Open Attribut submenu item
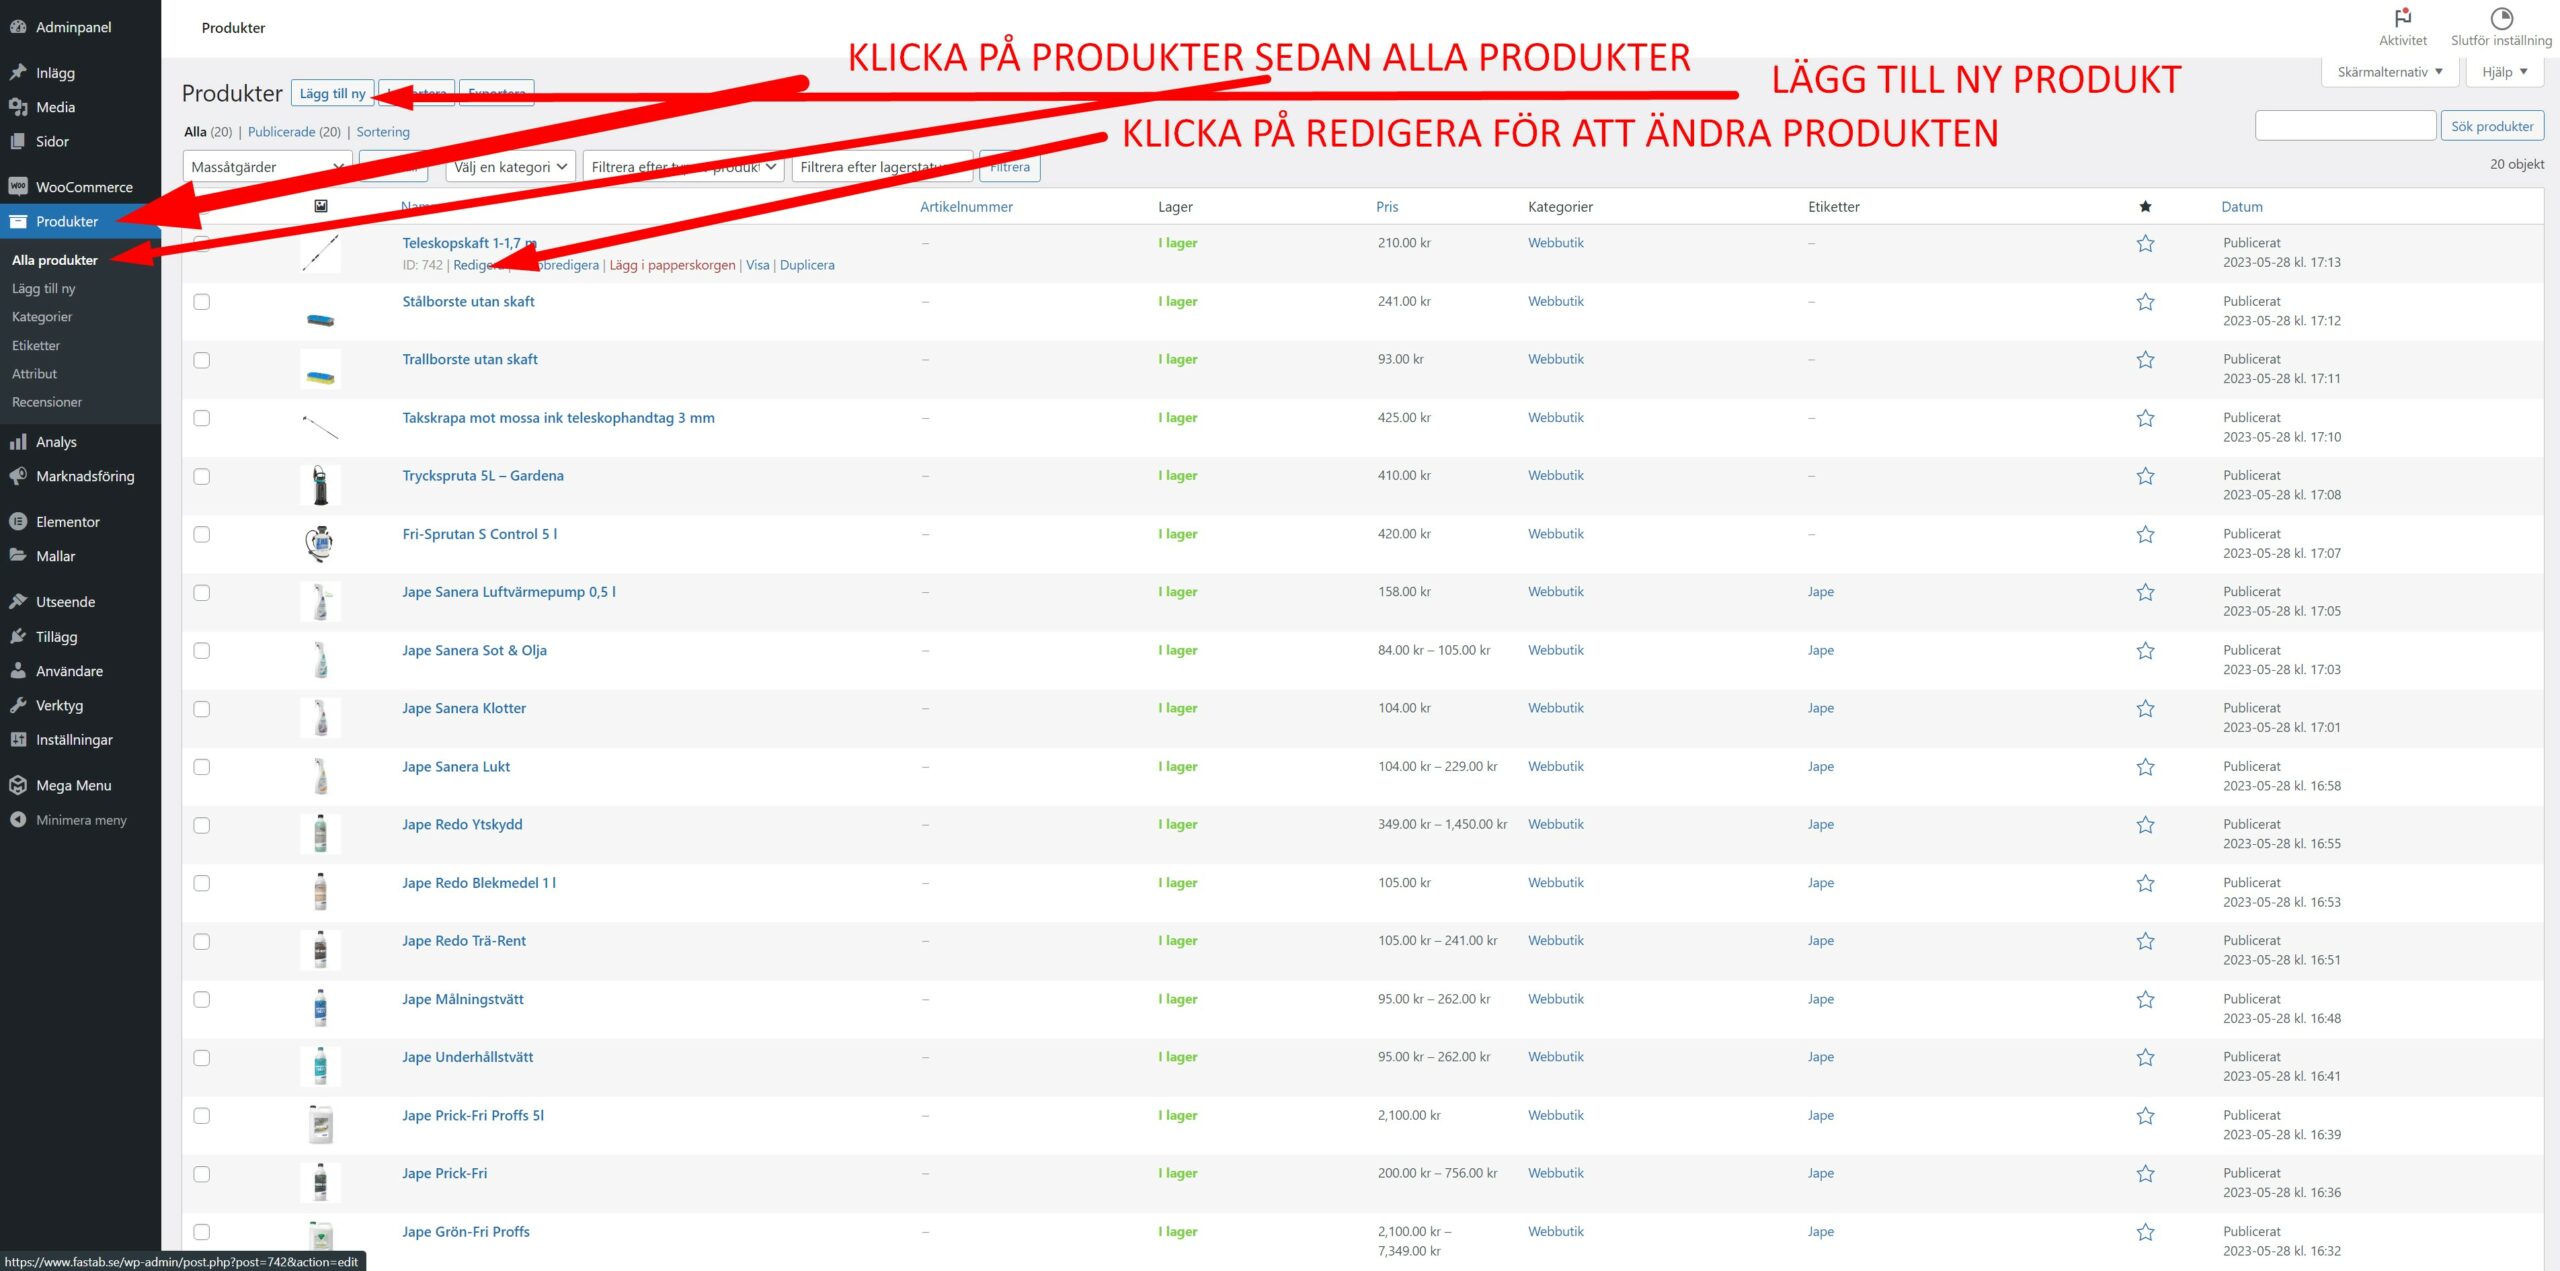Image resolution: width=2560 pixels, height=1271 pixels. tap(35, 374)
